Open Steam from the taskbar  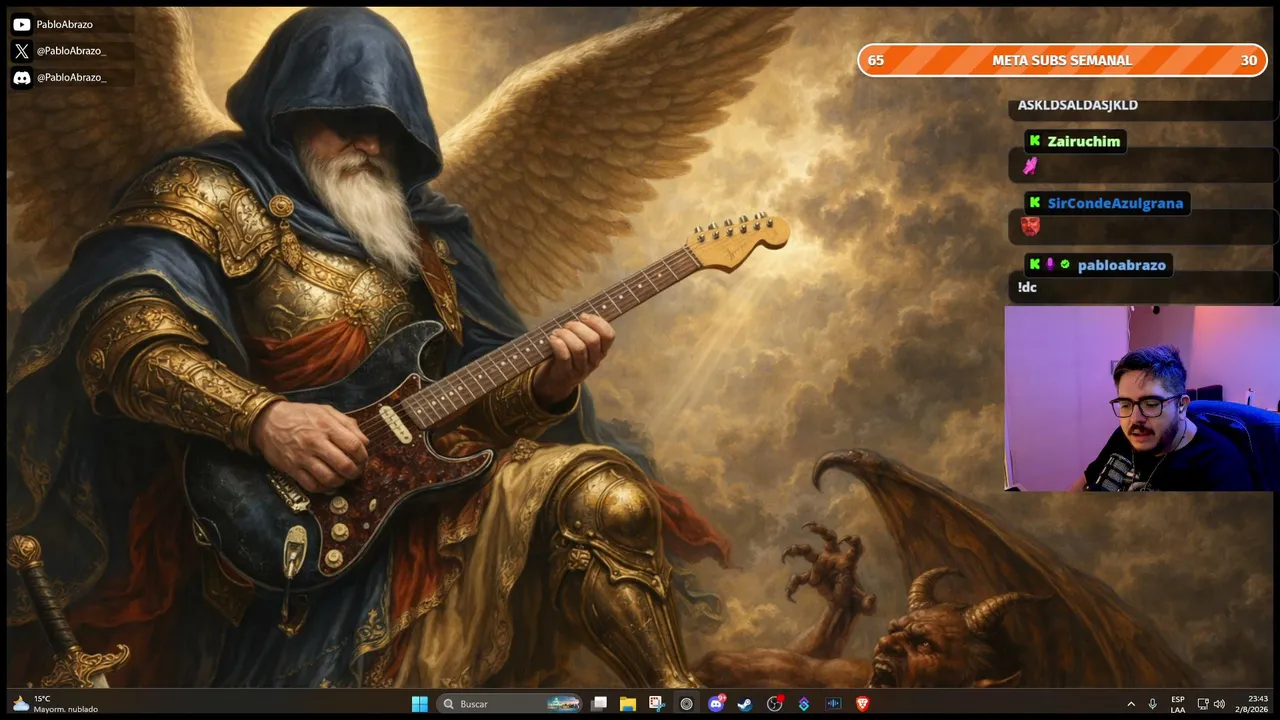click(745, 704)
